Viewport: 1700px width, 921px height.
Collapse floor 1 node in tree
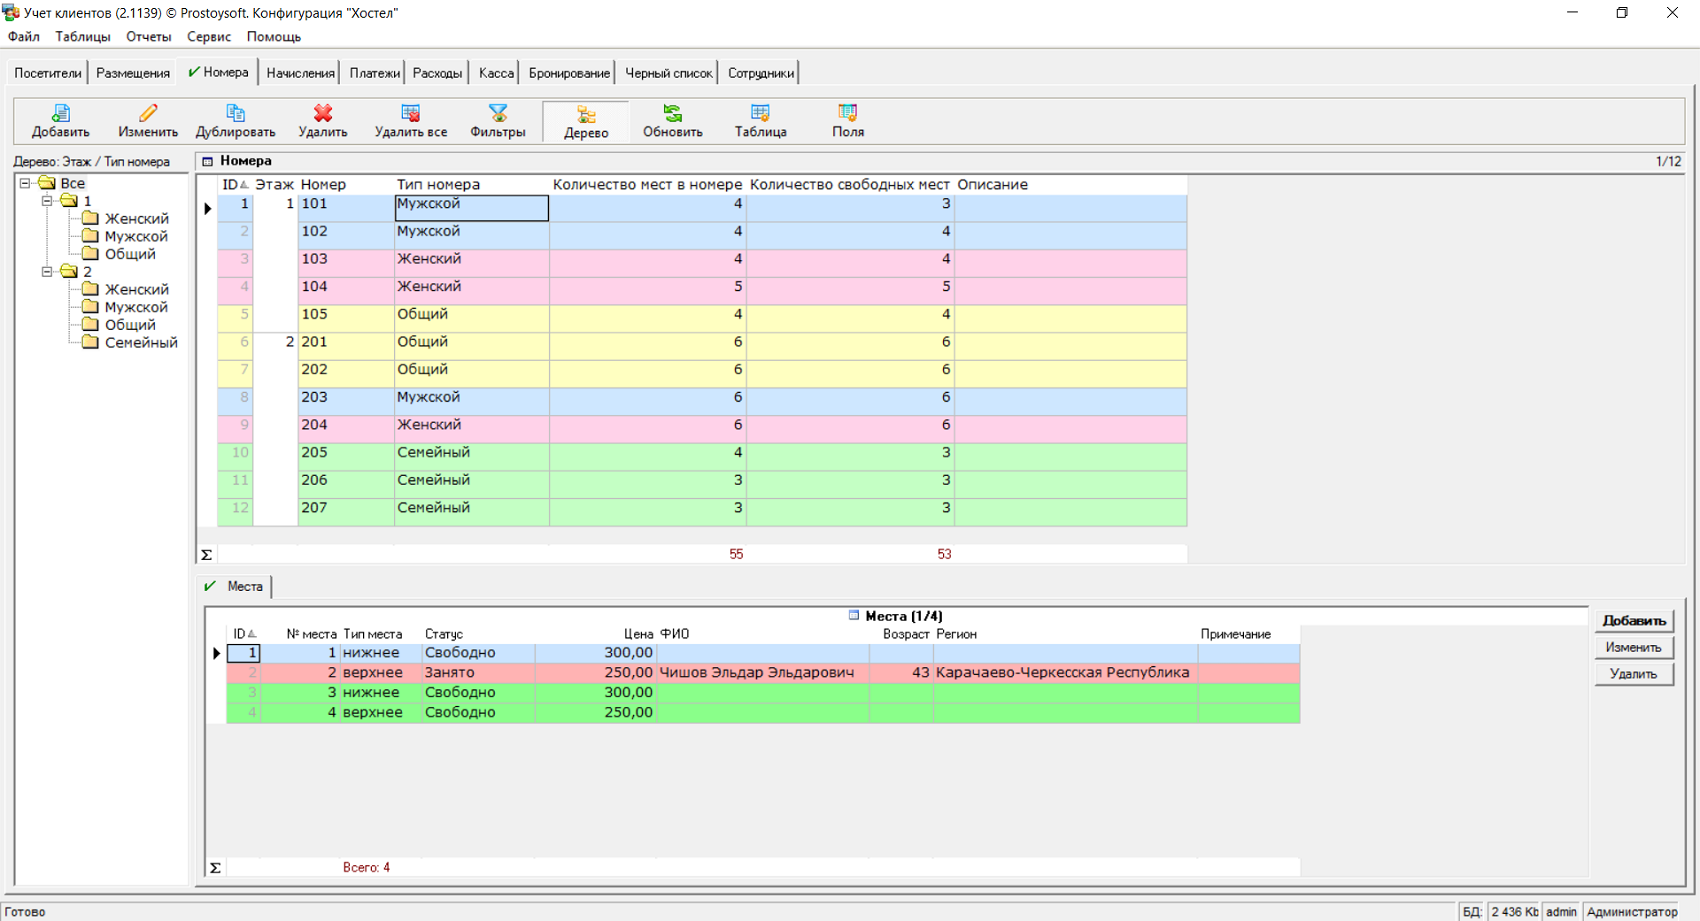point(47,201)
